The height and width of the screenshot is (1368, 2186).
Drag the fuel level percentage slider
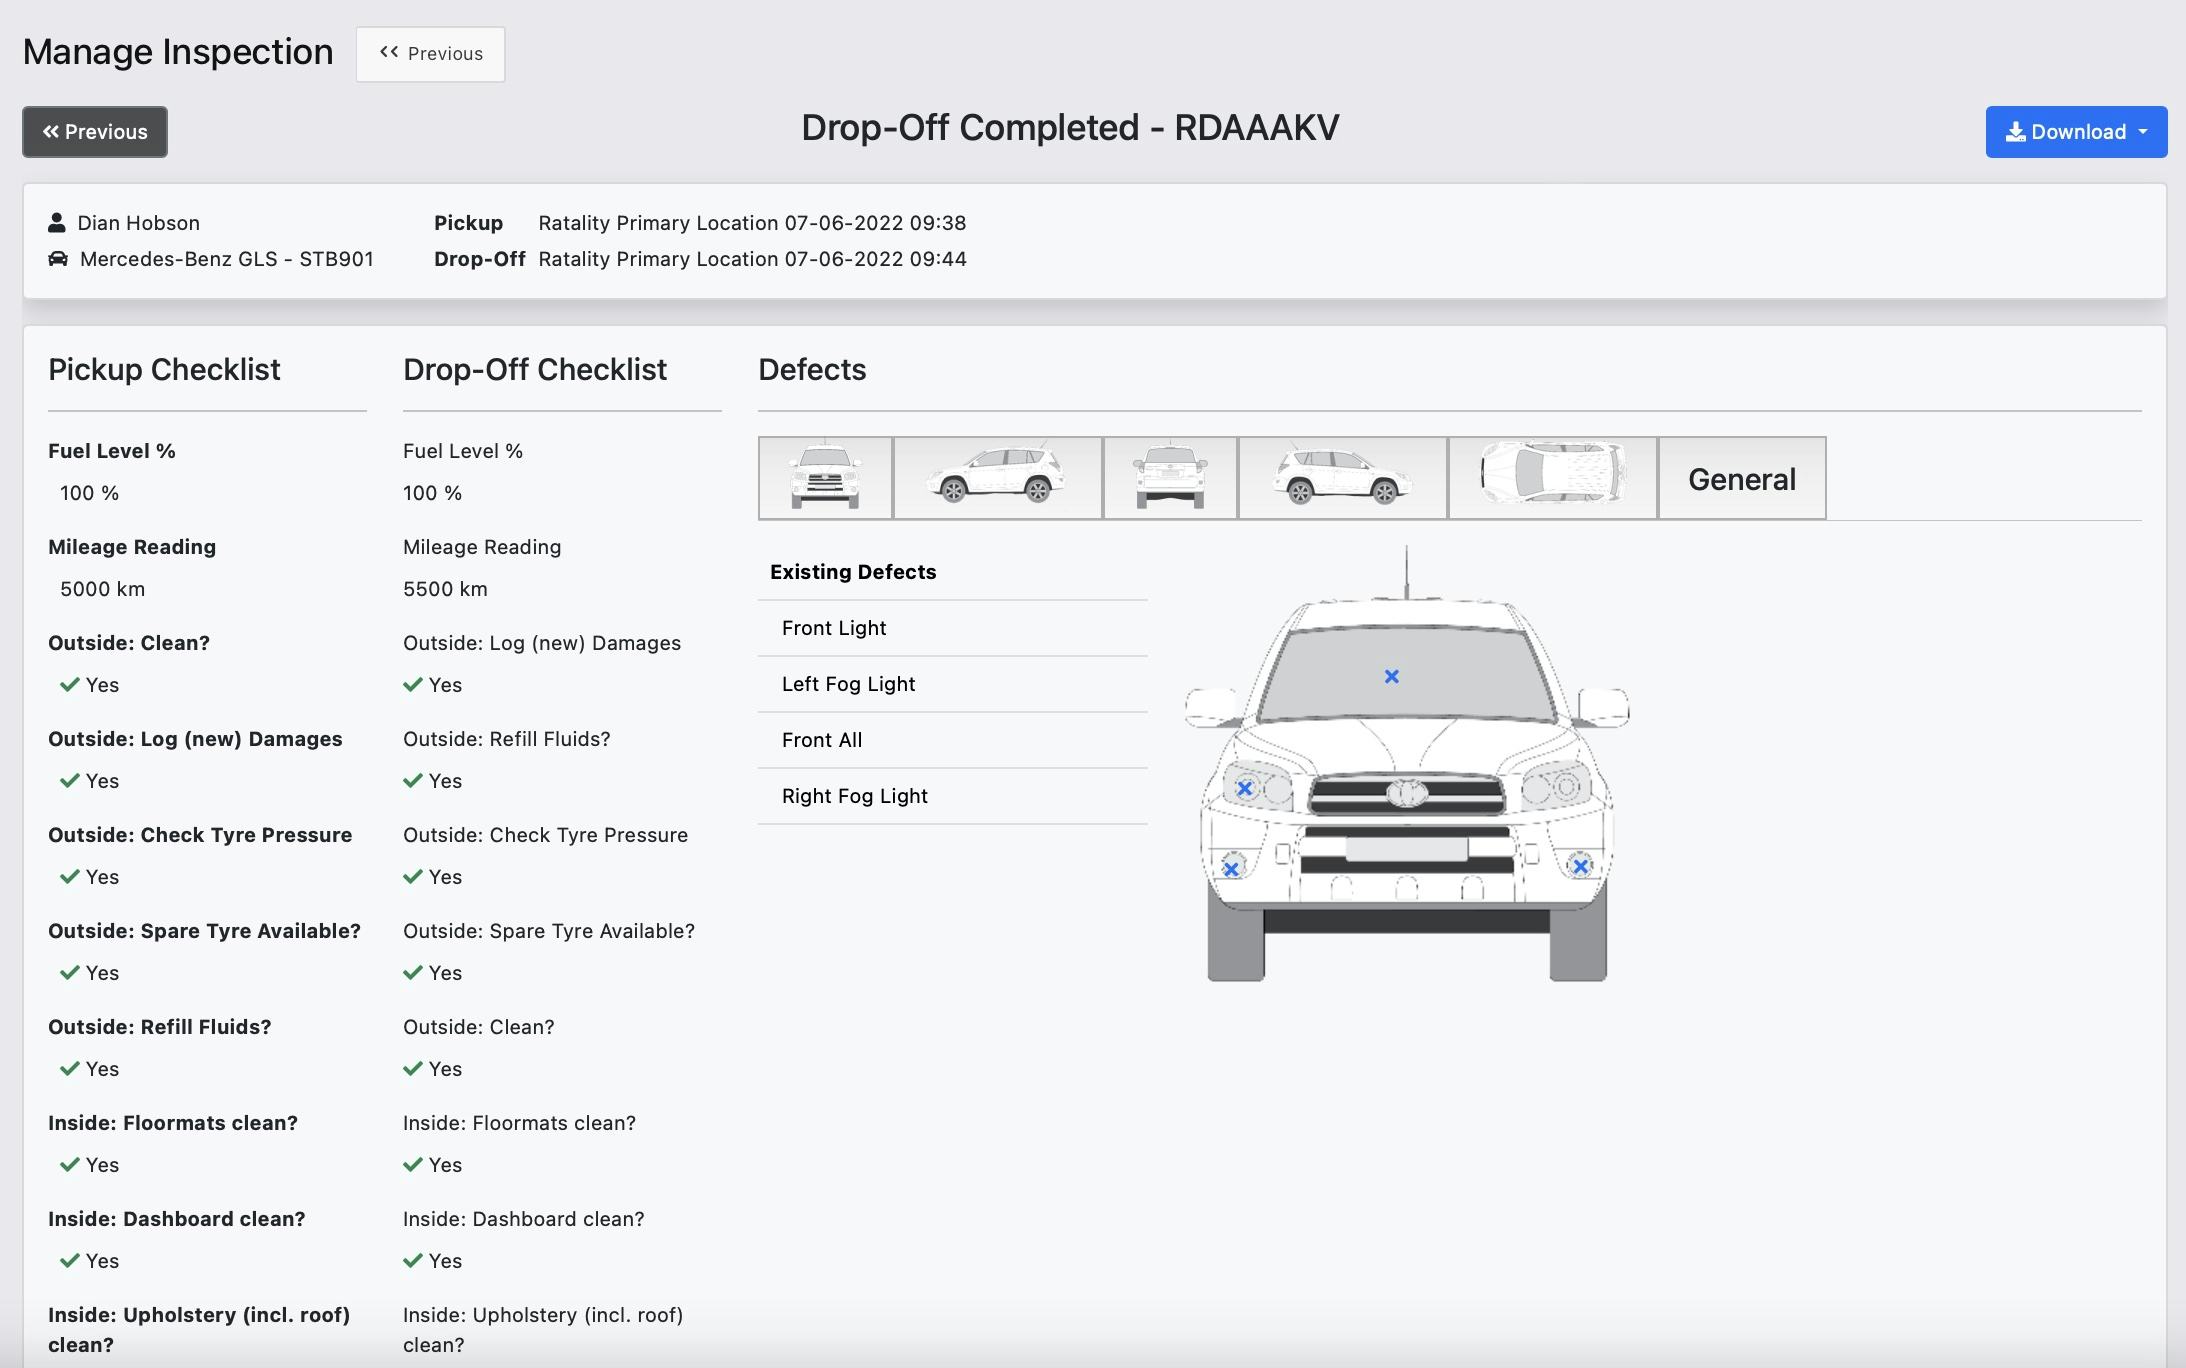[90, 490]
